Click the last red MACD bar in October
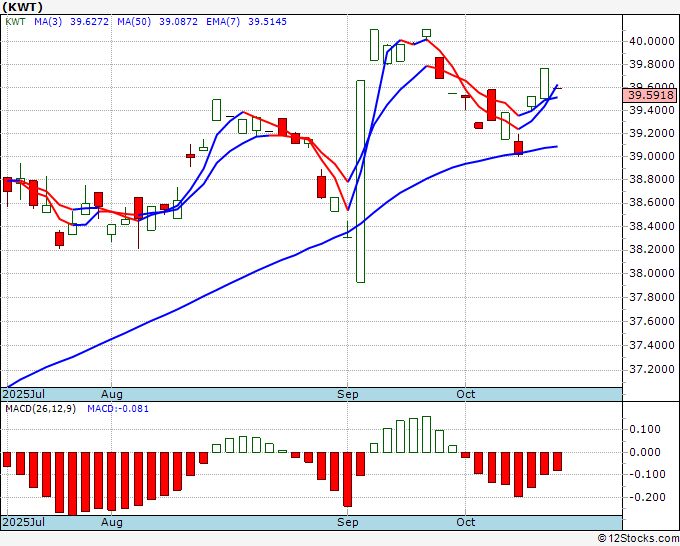The width and height of the screenshot is (680, 546). pos(557,461)
